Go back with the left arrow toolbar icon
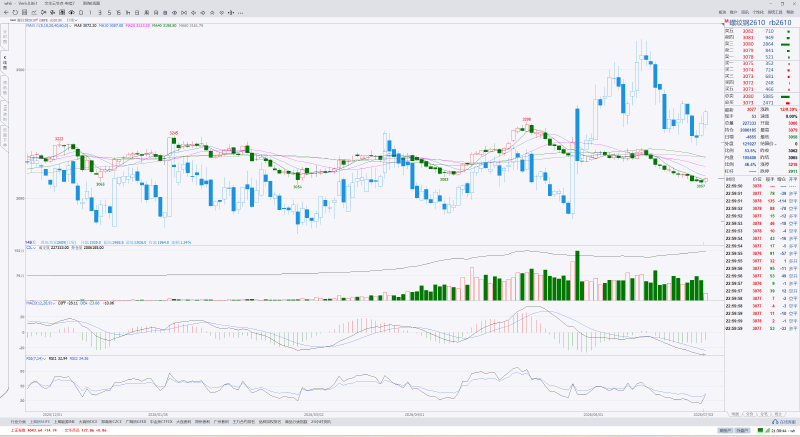800x437 pixels. [6, 12]
